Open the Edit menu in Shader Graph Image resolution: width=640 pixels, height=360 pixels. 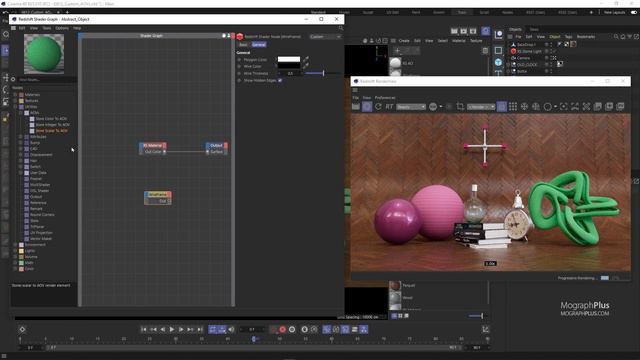point(22,28)
